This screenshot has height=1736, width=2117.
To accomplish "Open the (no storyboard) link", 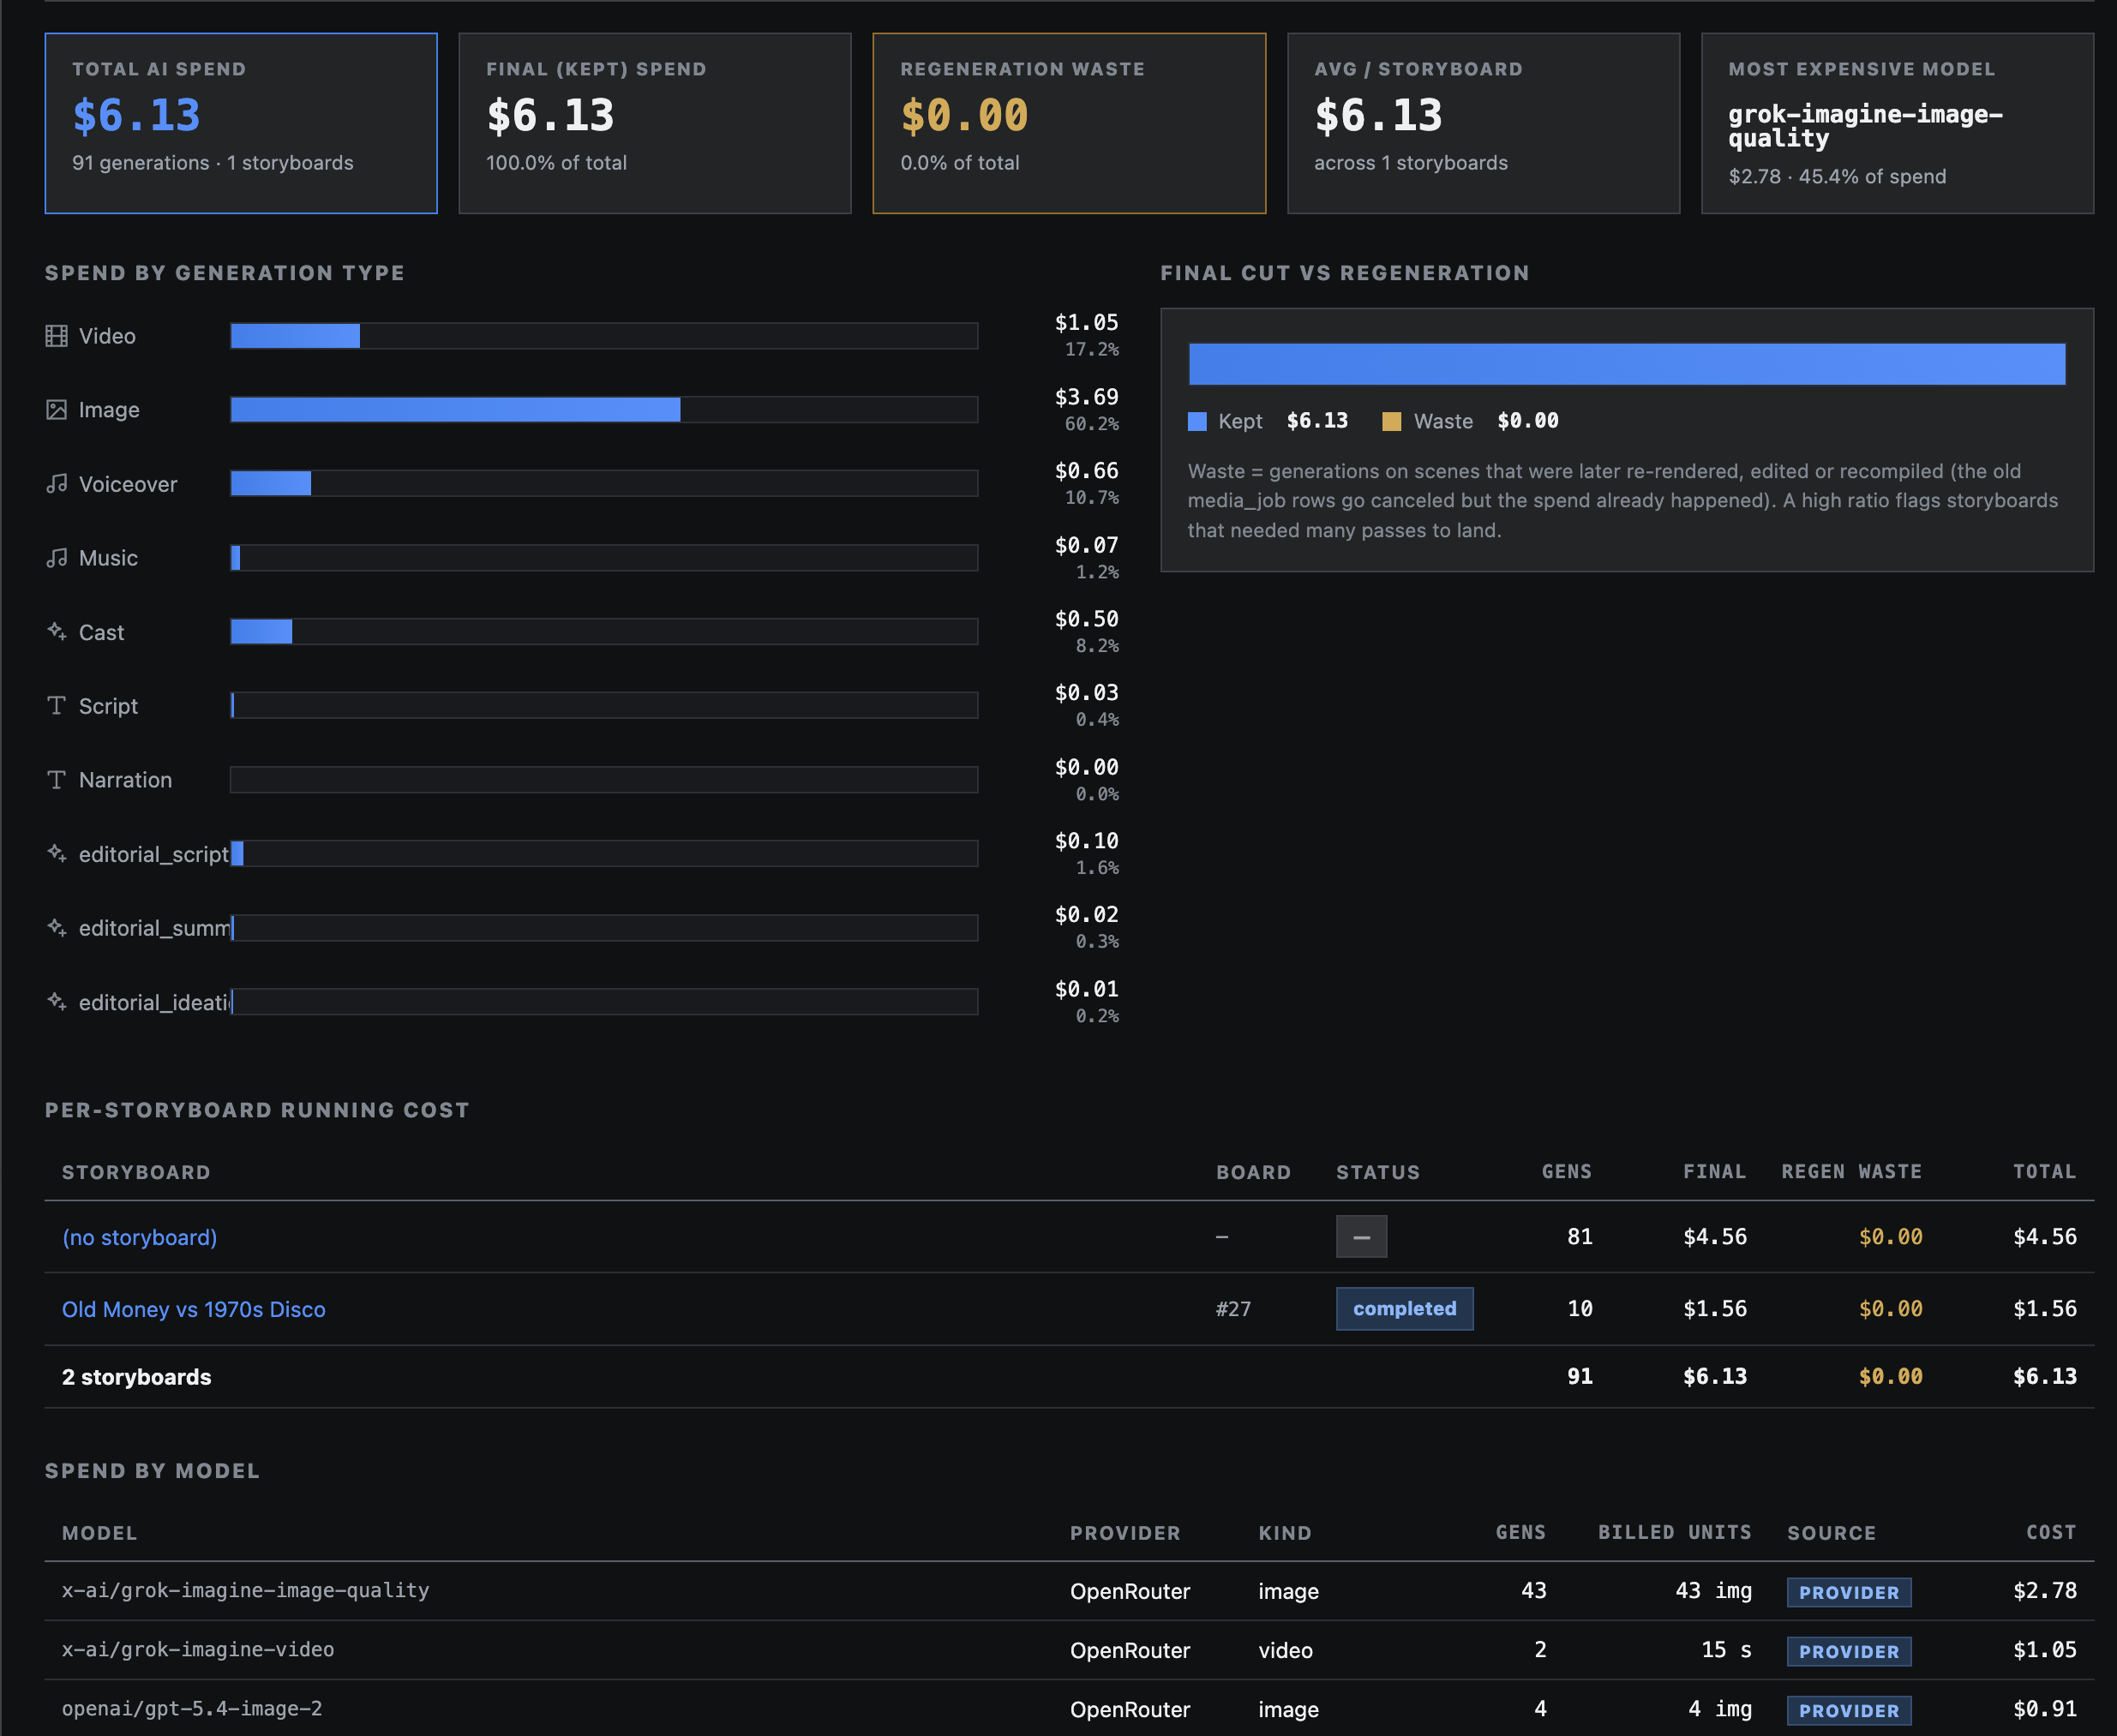I will click(139, 1237).
